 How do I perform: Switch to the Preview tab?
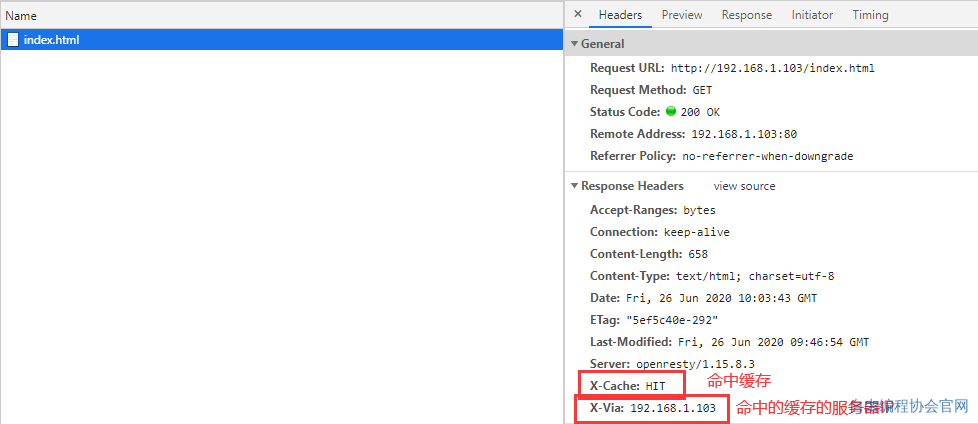(x=681, y=15)
